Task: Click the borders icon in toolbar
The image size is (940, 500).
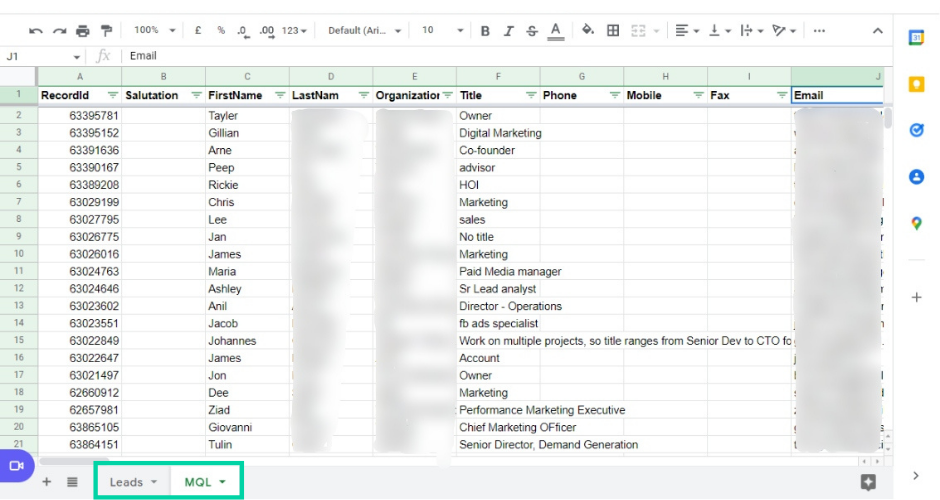Action: [x=613, y=31]
